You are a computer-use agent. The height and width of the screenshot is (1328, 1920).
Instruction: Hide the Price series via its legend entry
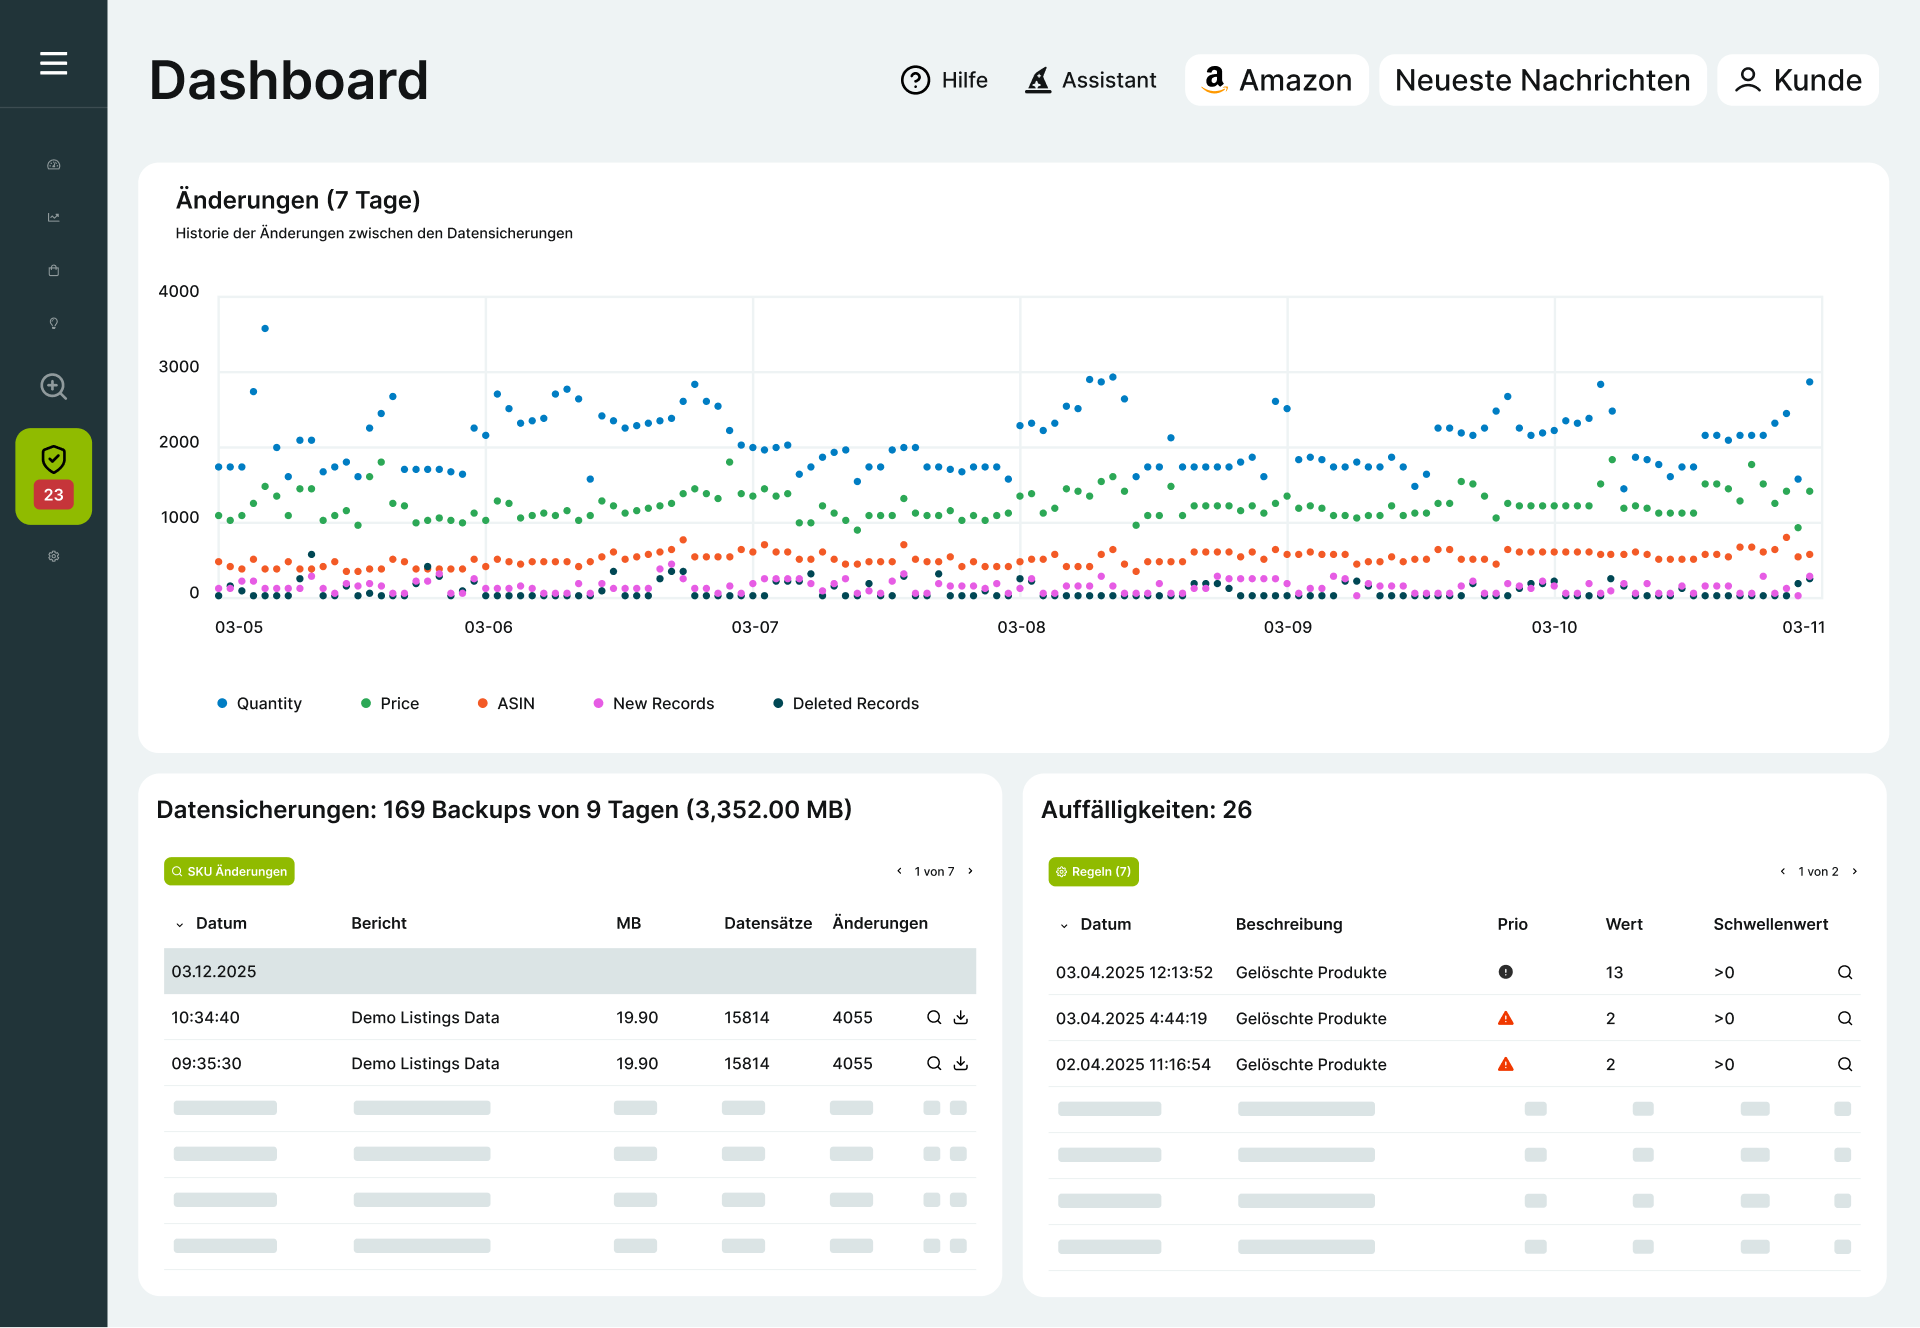click(x=390, y=703)
